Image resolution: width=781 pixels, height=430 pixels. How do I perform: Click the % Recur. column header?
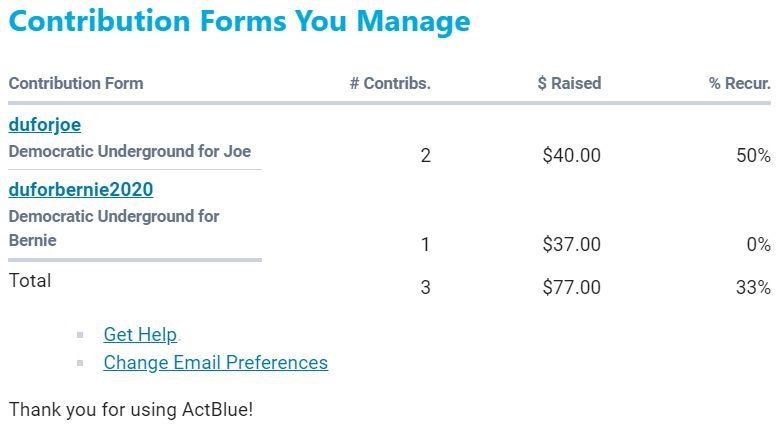(x=740, y=83)
